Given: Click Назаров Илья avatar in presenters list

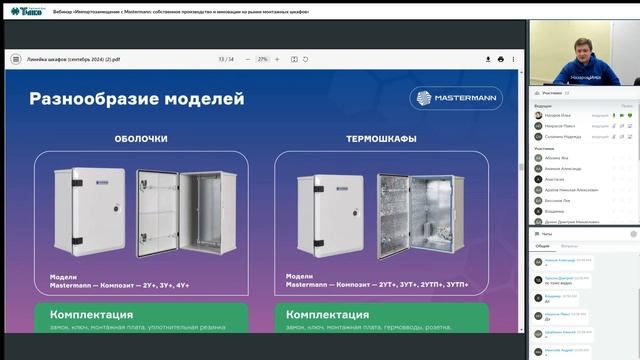Looking at the screenshot, I should pos(538,116).
